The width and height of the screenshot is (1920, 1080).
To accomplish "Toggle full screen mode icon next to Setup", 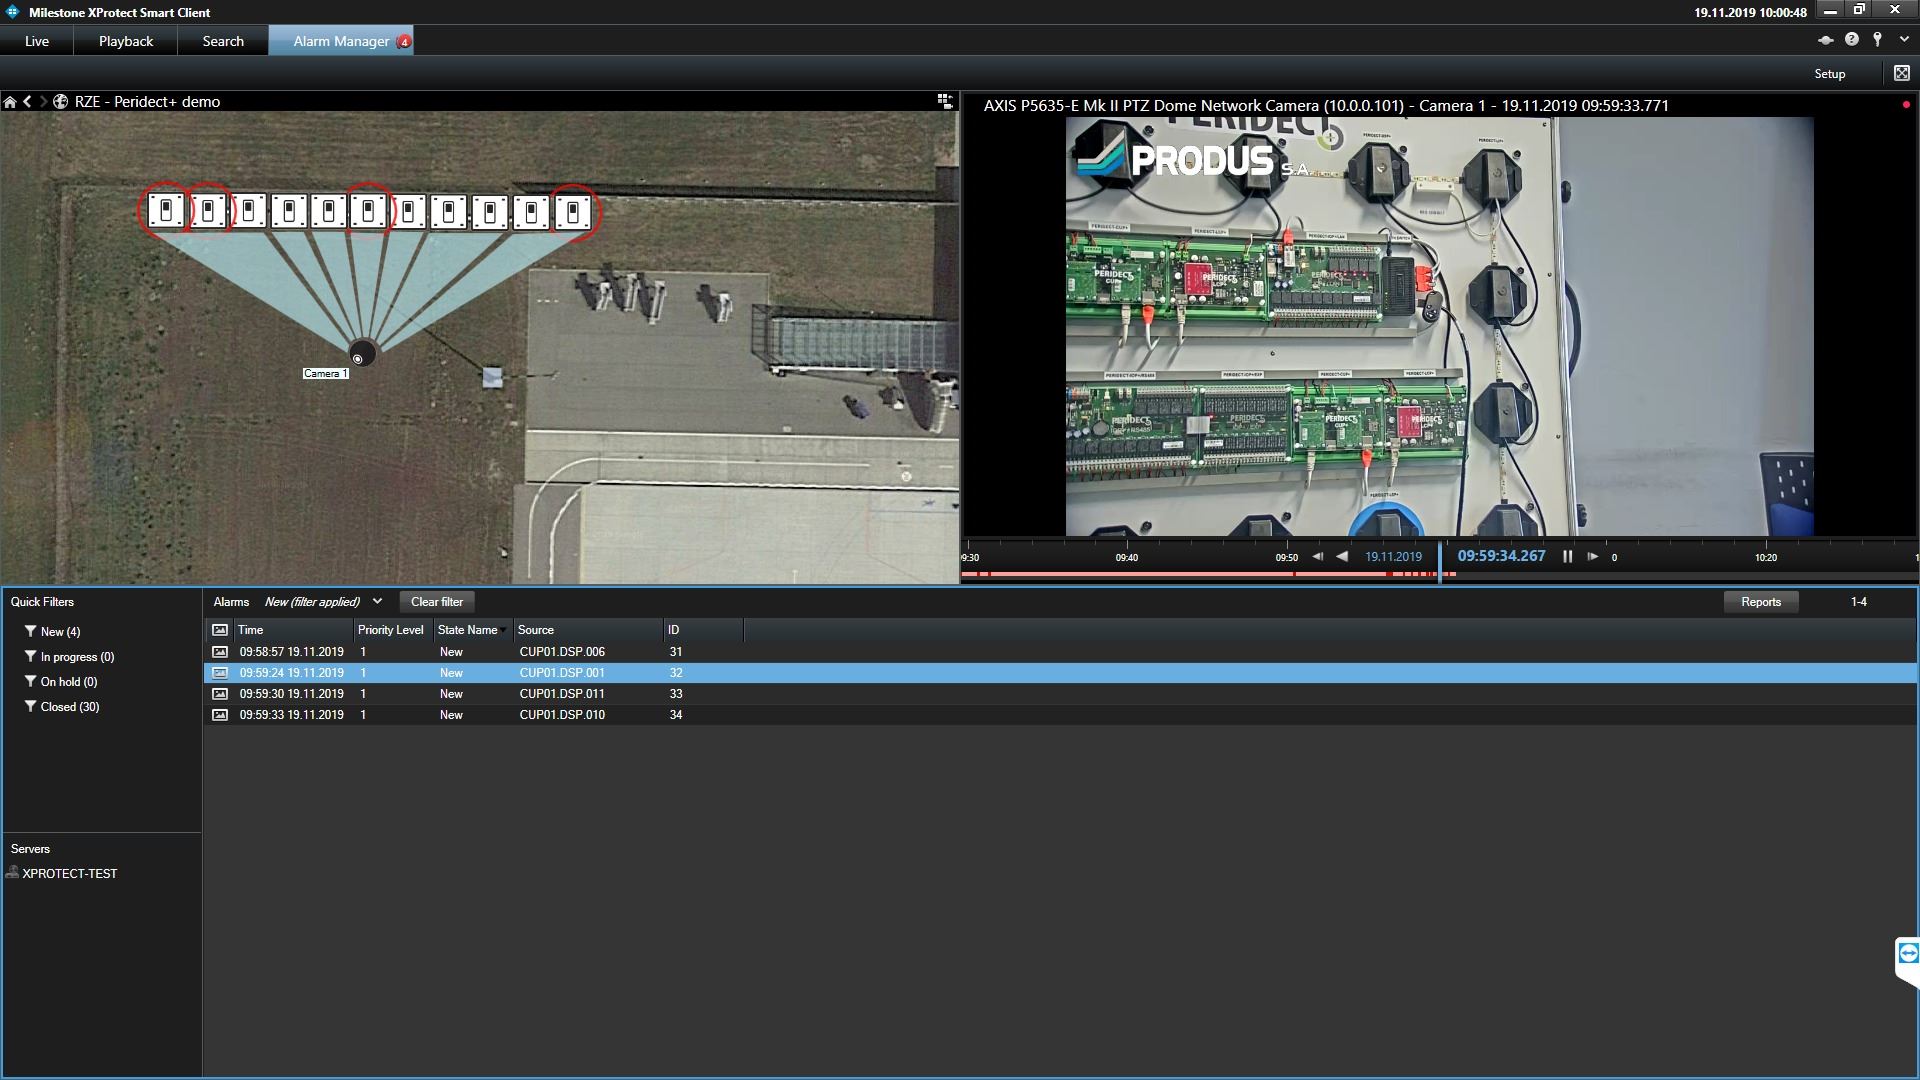I will [1902, 73].
